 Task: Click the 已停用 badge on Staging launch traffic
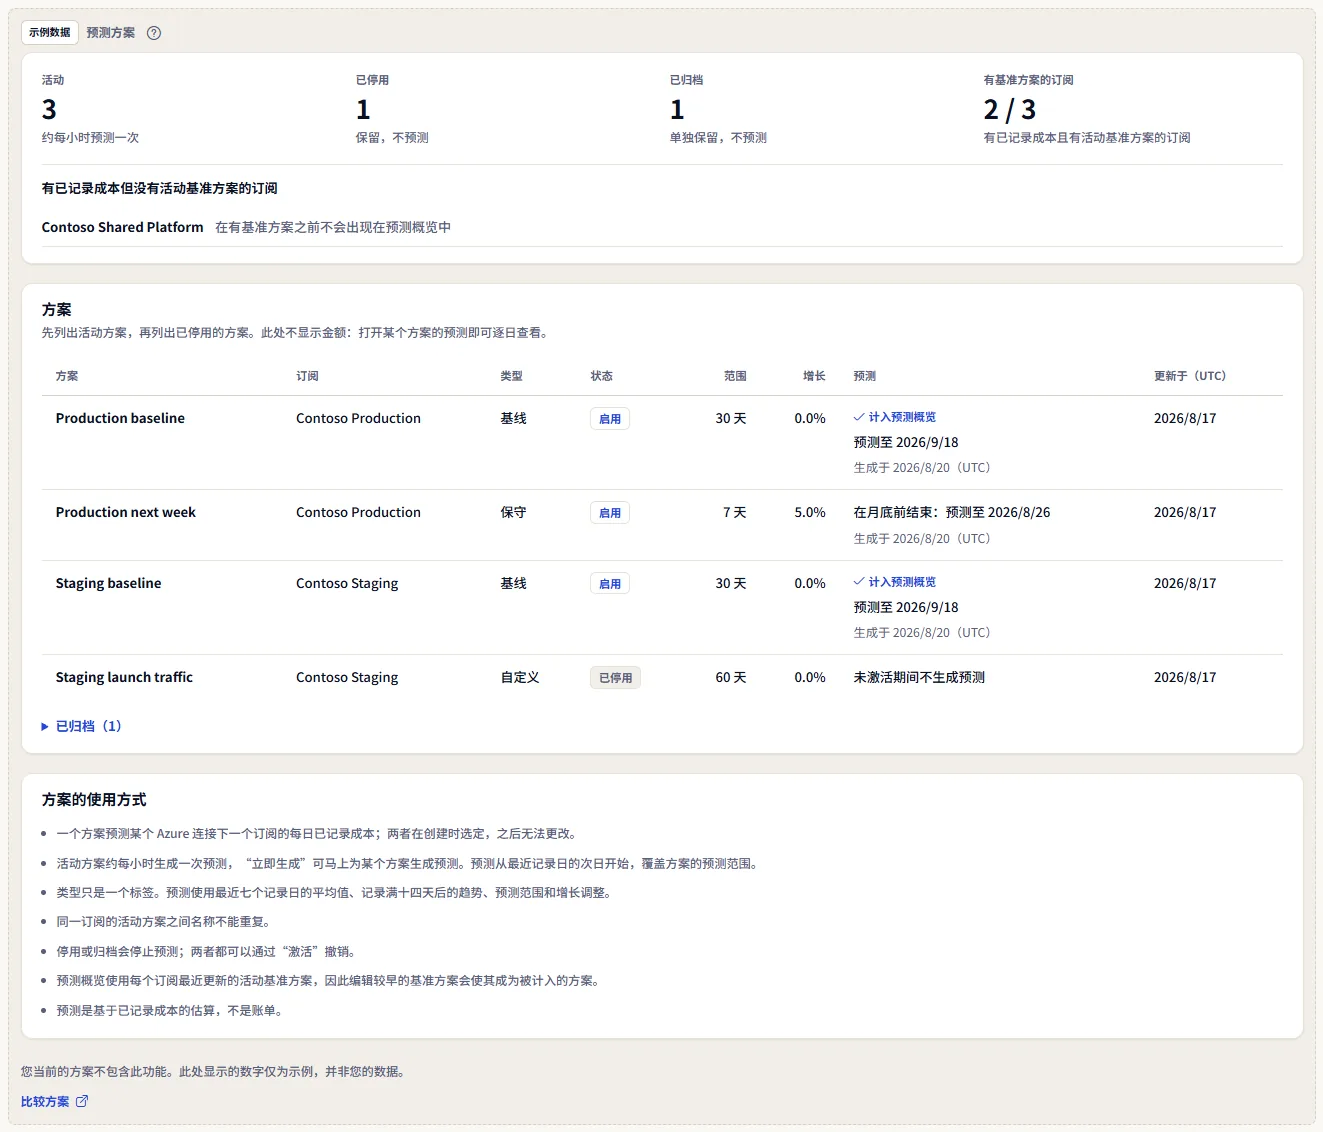click(615, 678)
